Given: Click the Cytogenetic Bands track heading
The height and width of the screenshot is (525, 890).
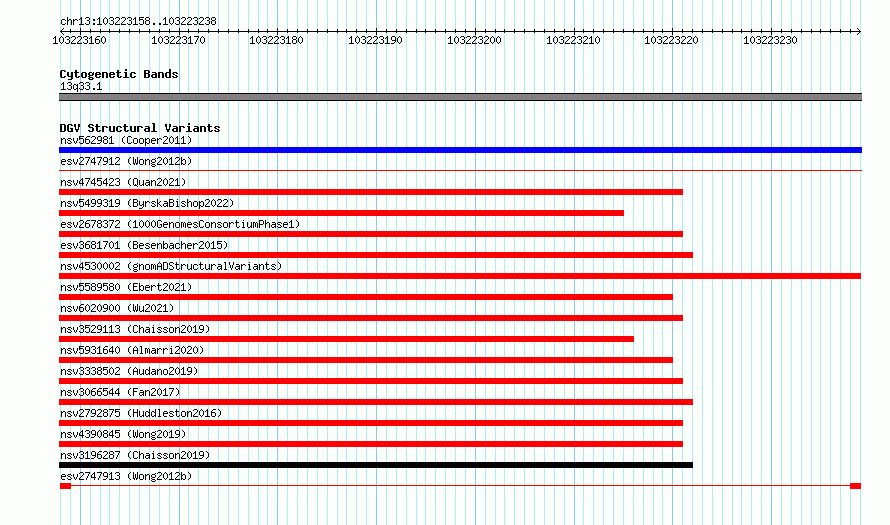Looking at the screenshot, I should point(119,74).
